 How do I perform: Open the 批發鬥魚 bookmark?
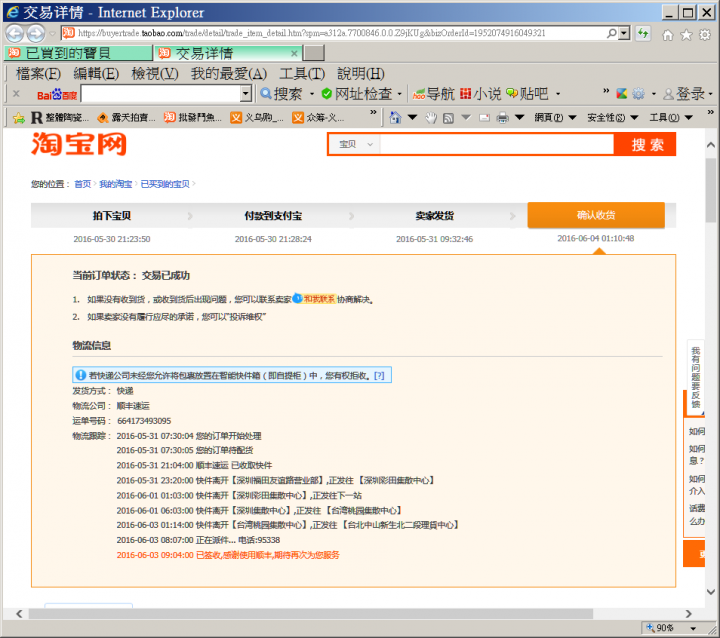[x=193, y=118]
